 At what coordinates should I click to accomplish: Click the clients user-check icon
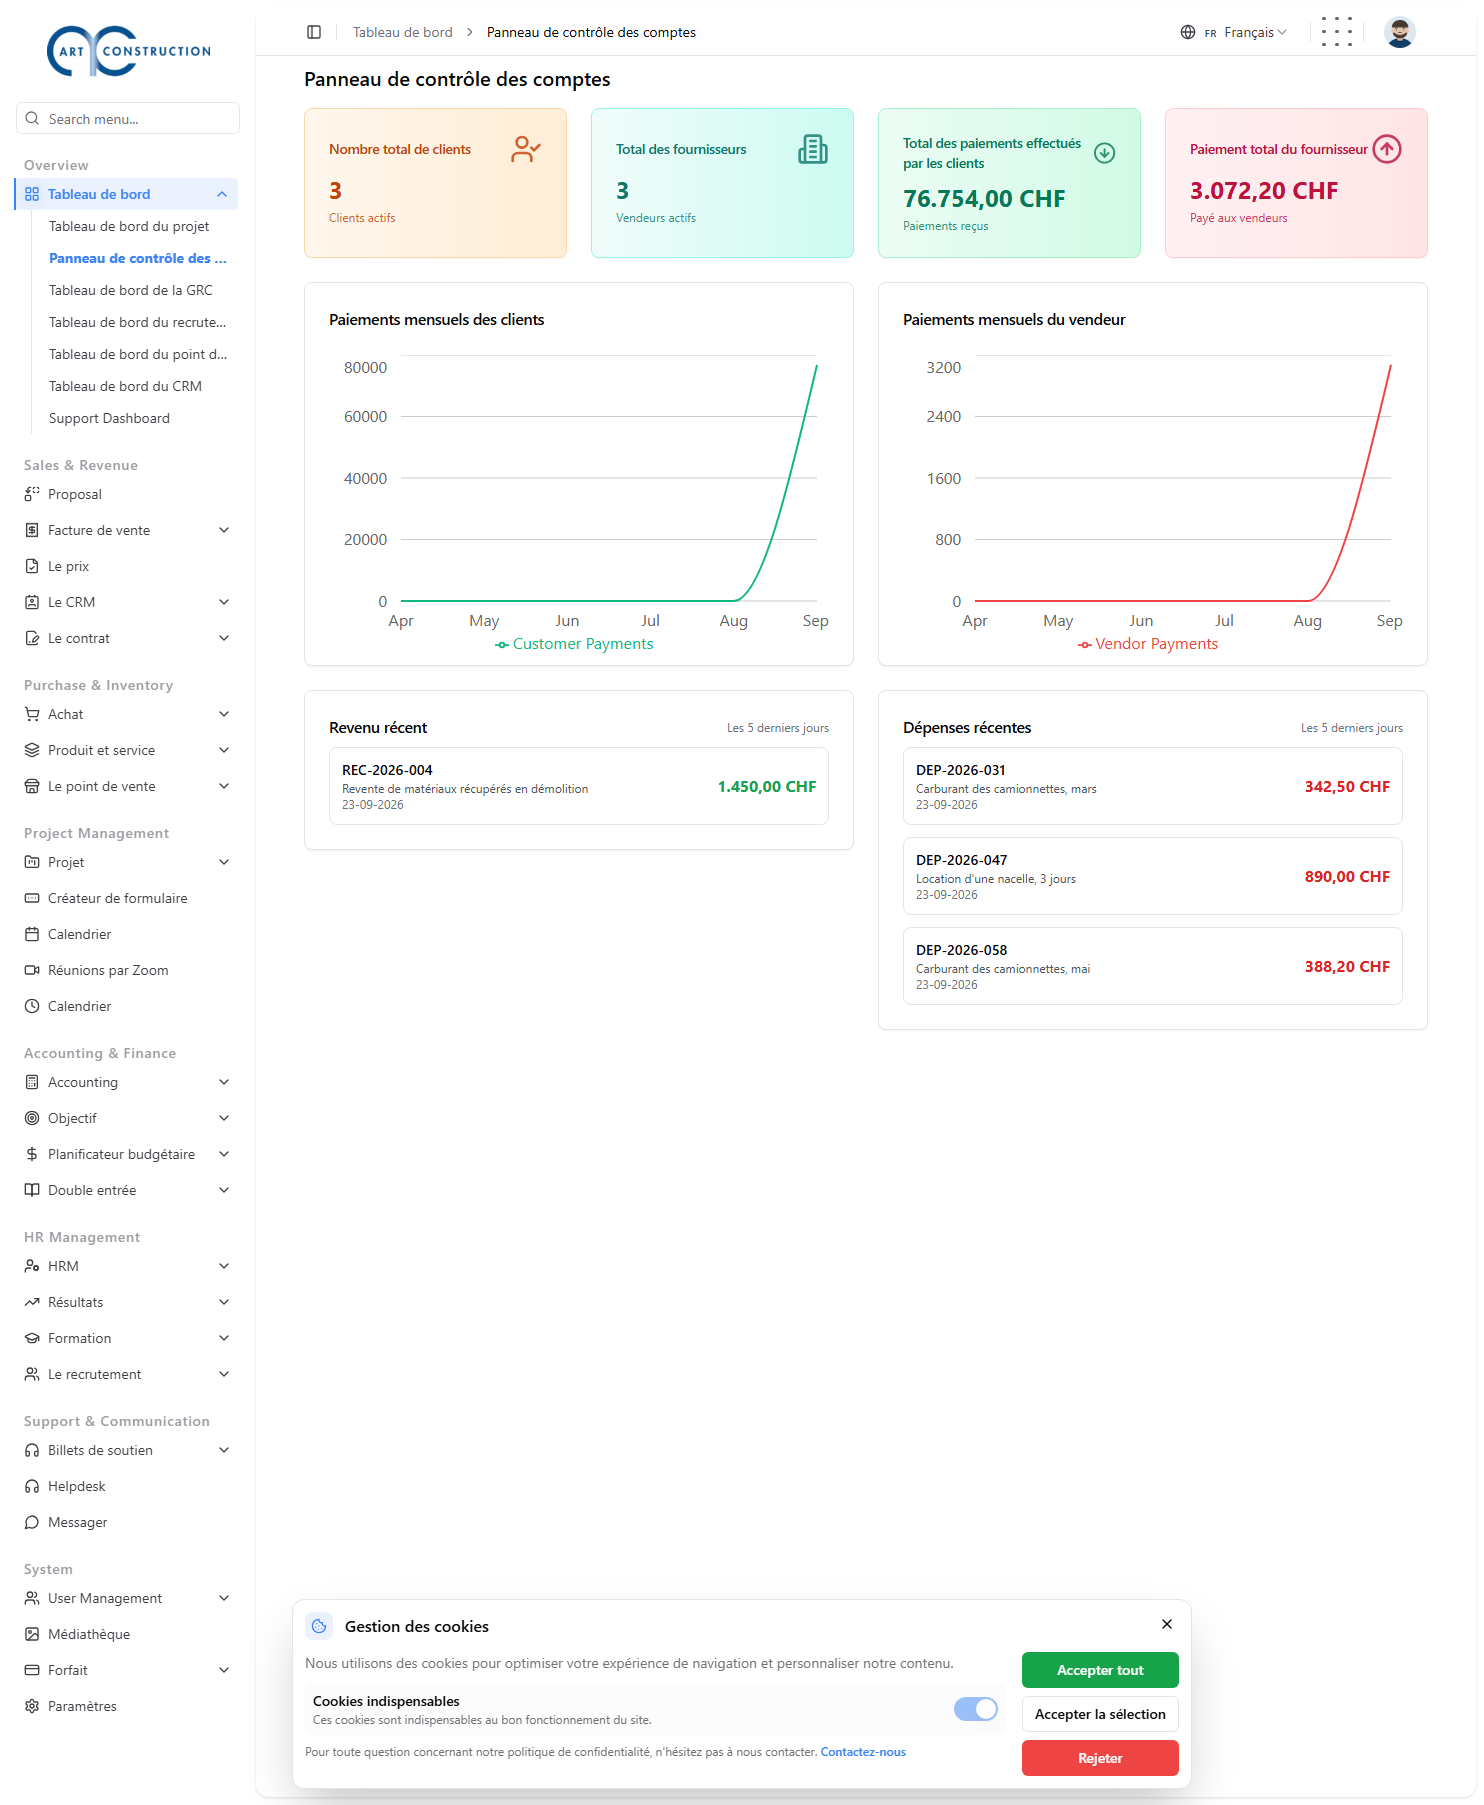click(526, 149)
